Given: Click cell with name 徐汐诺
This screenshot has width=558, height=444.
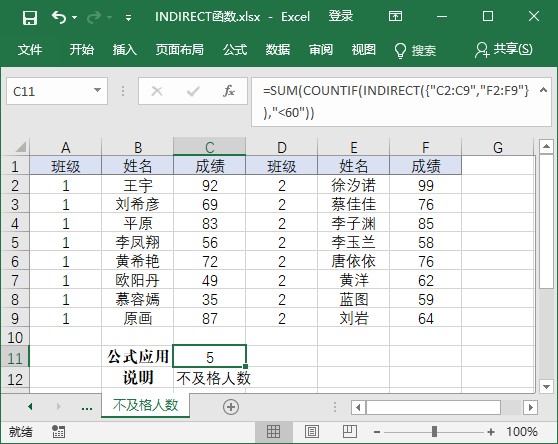Looking at the screenshot, I should click(353, 186).
